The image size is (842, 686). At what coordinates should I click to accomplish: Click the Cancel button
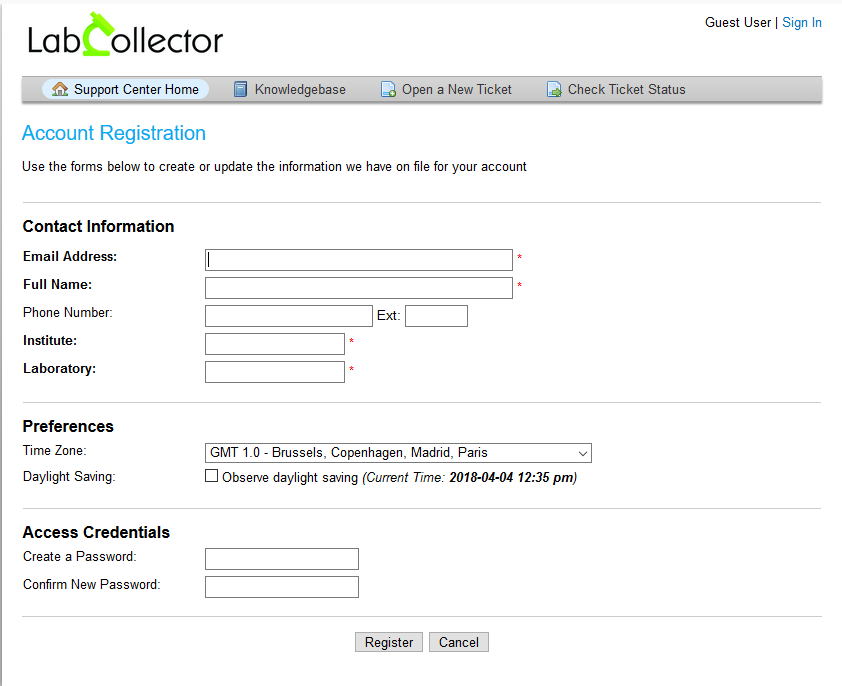pyautogui.click(x=459, y=642)
